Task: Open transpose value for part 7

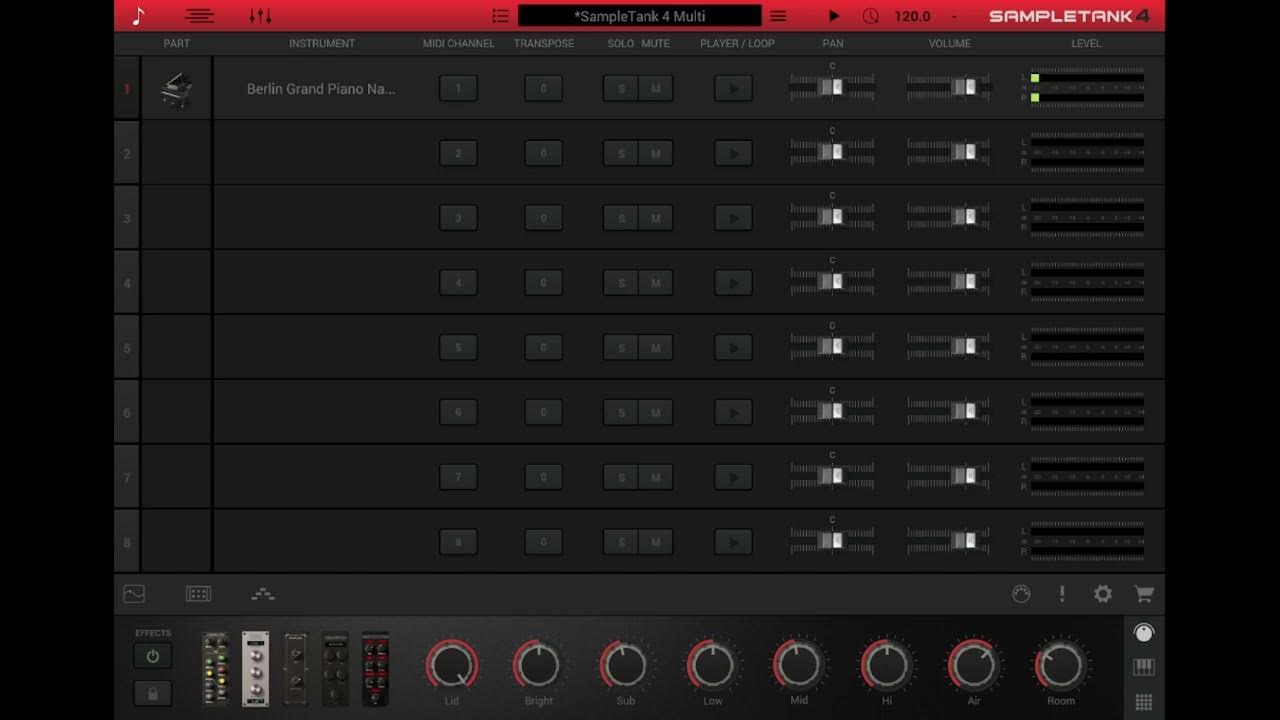Action: coord(543,477)
